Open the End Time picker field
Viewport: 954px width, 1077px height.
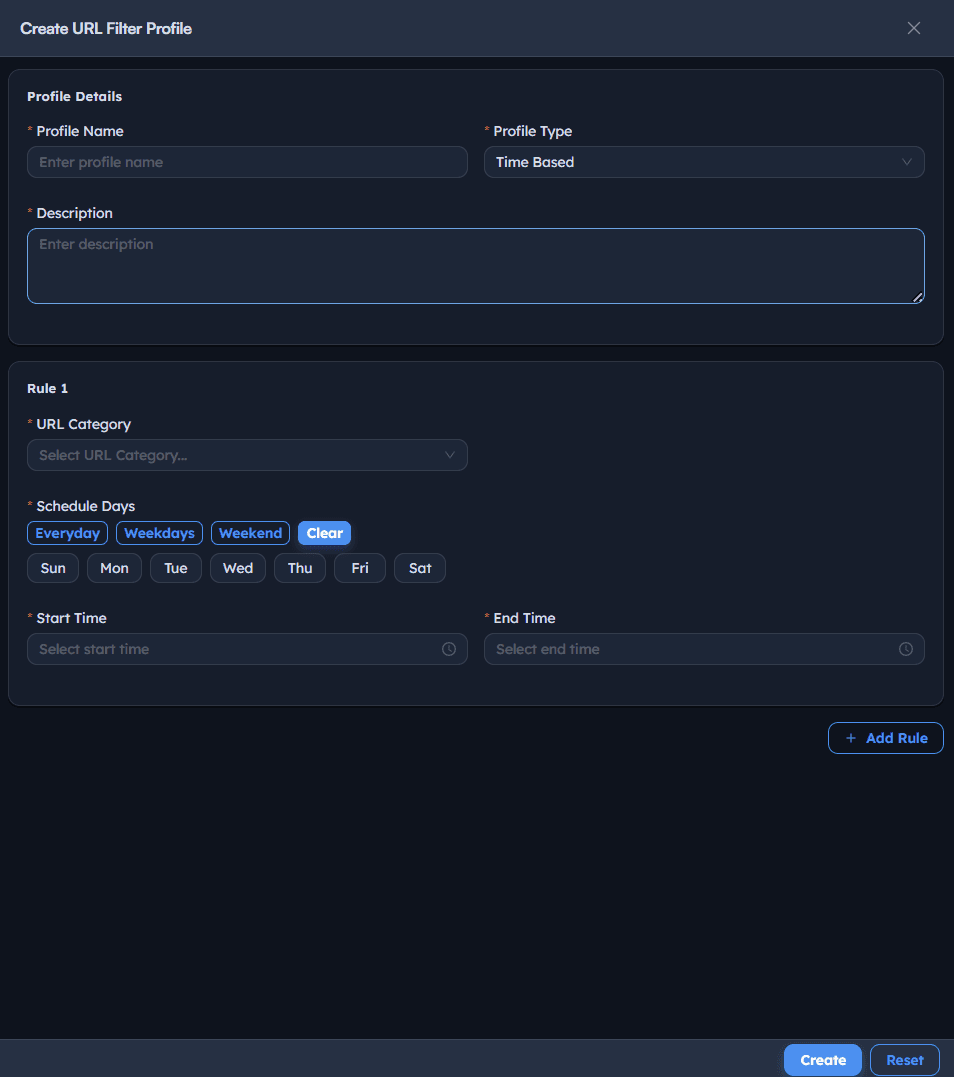coord(704,649)
